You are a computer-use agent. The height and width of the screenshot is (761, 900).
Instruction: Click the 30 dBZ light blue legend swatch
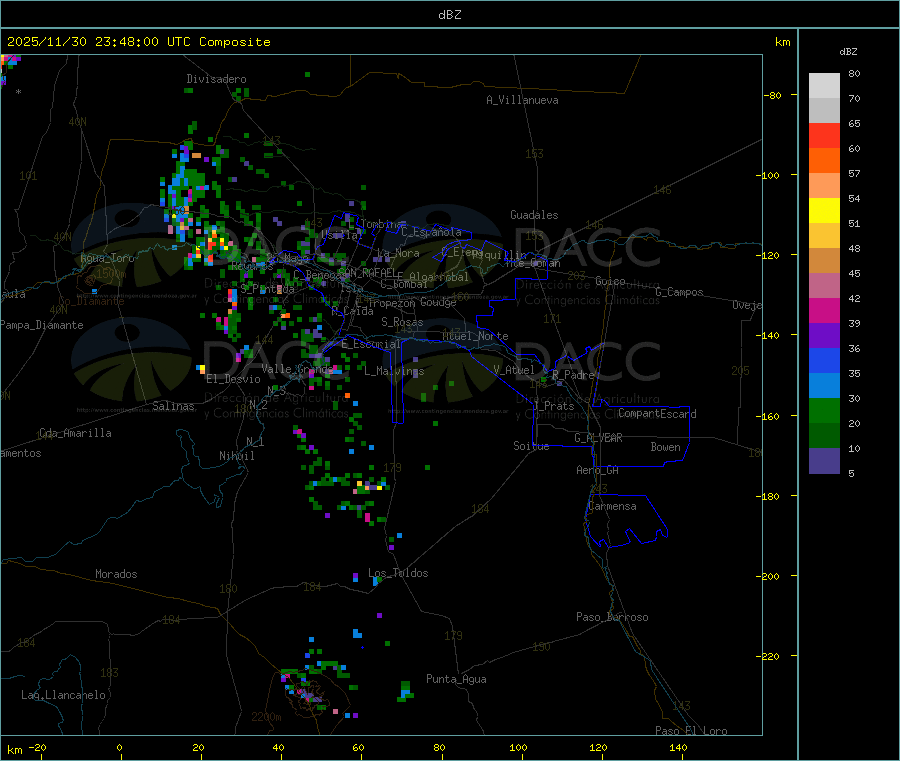(824, 386)
